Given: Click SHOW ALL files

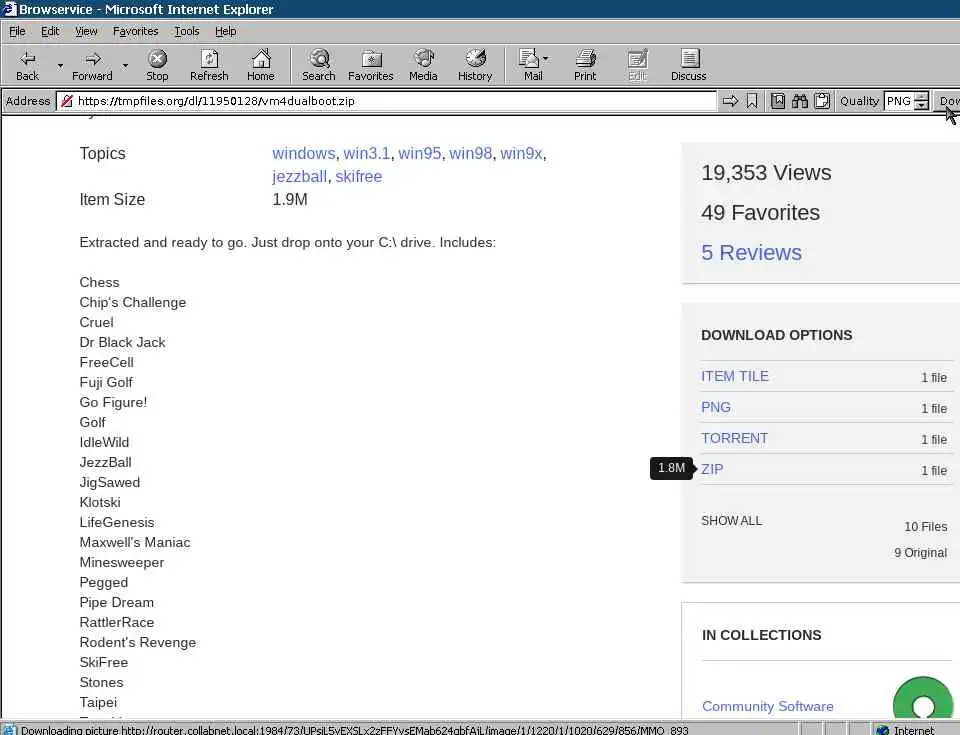Looking at the screenshot, I should point(732,521).
